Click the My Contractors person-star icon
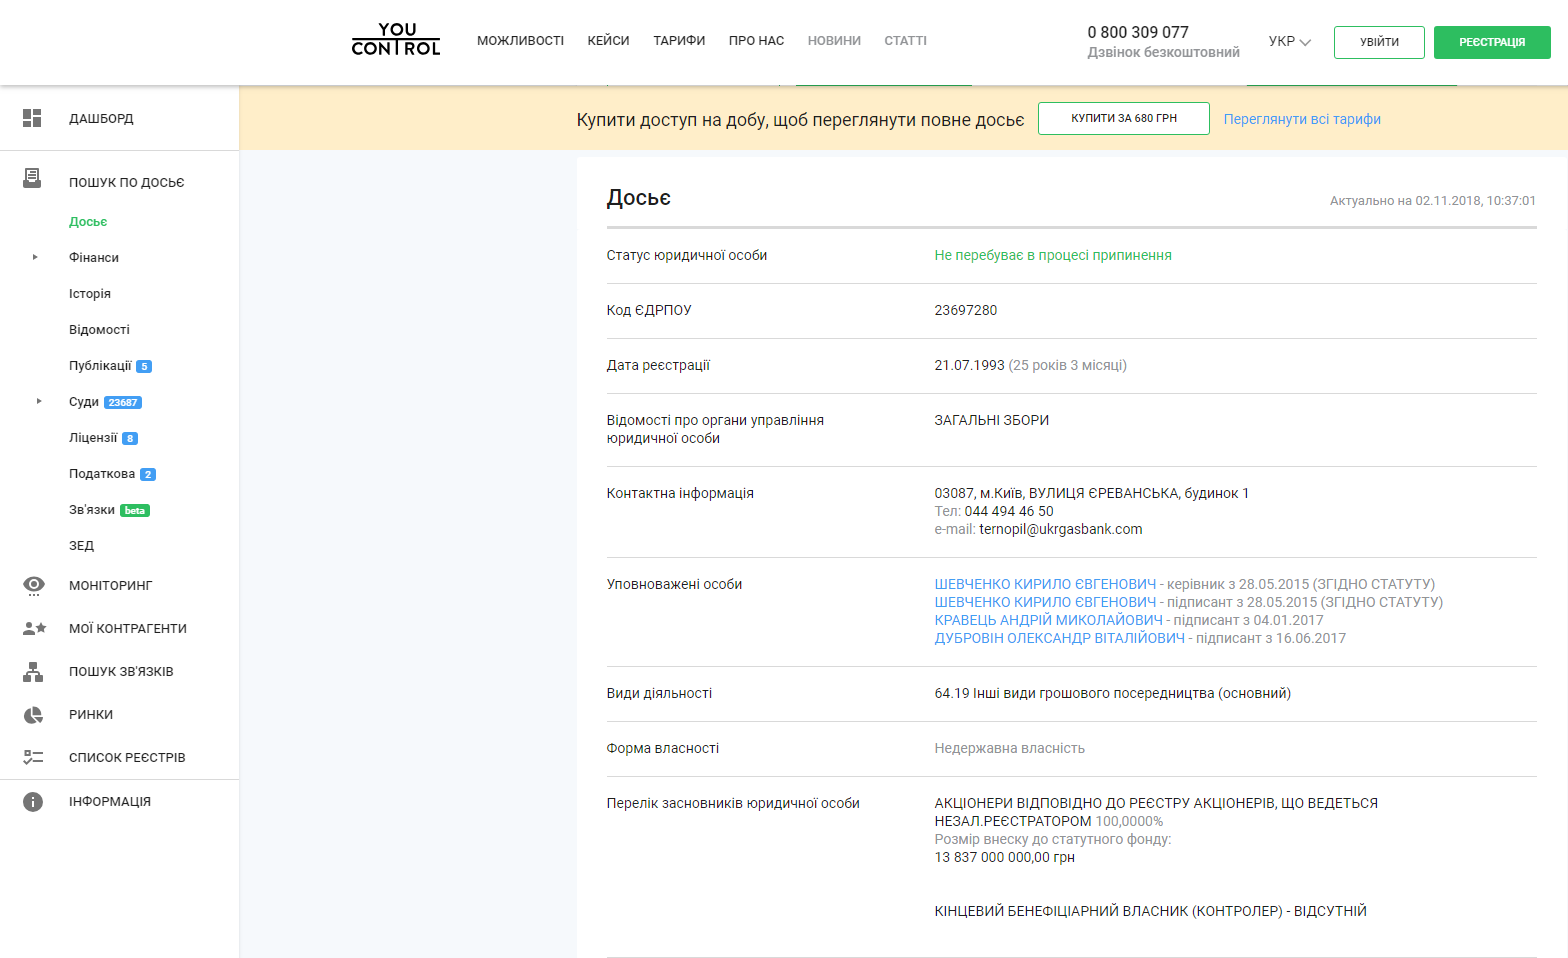1568x958 pixels. 34,628
